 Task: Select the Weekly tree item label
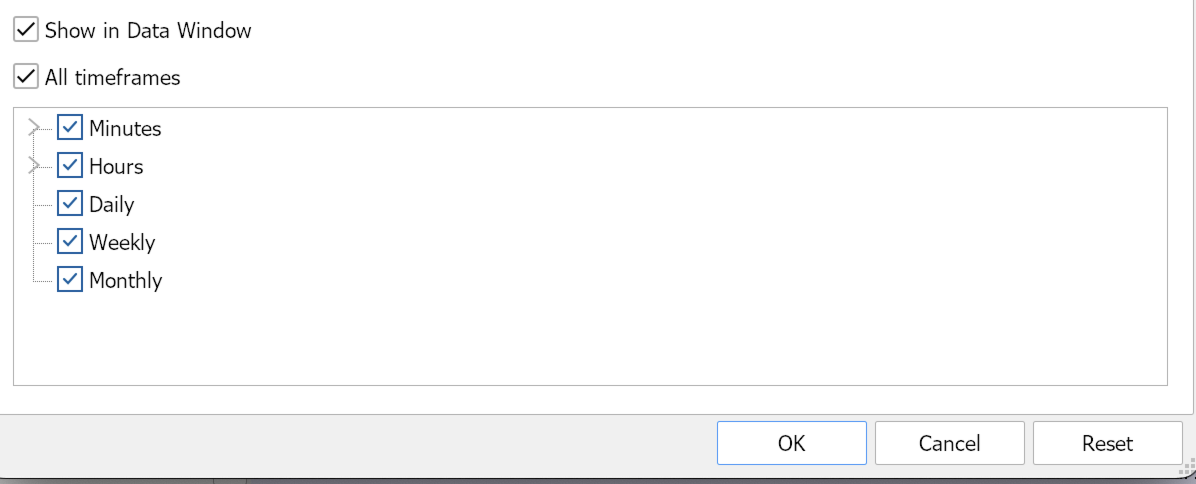pos(122,243)
